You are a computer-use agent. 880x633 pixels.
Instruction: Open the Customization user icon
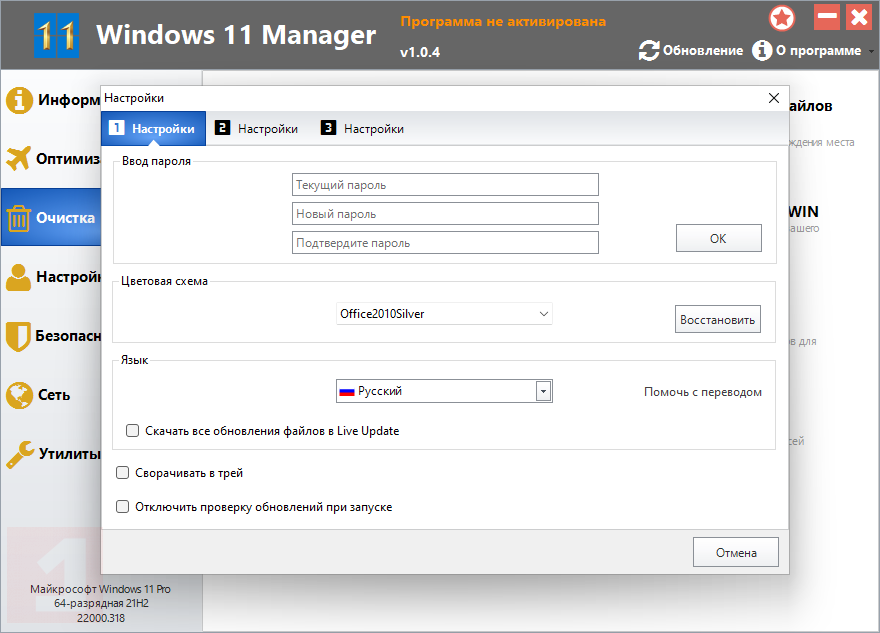tap(19, 277)
